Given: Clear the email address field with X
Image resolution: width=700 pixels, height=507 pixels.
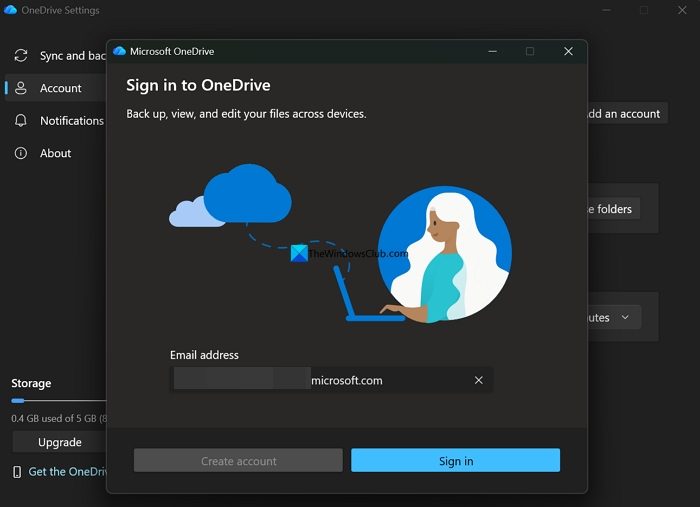Looking at the screenshot, I should pyautogui.click(x=479, y=380).
